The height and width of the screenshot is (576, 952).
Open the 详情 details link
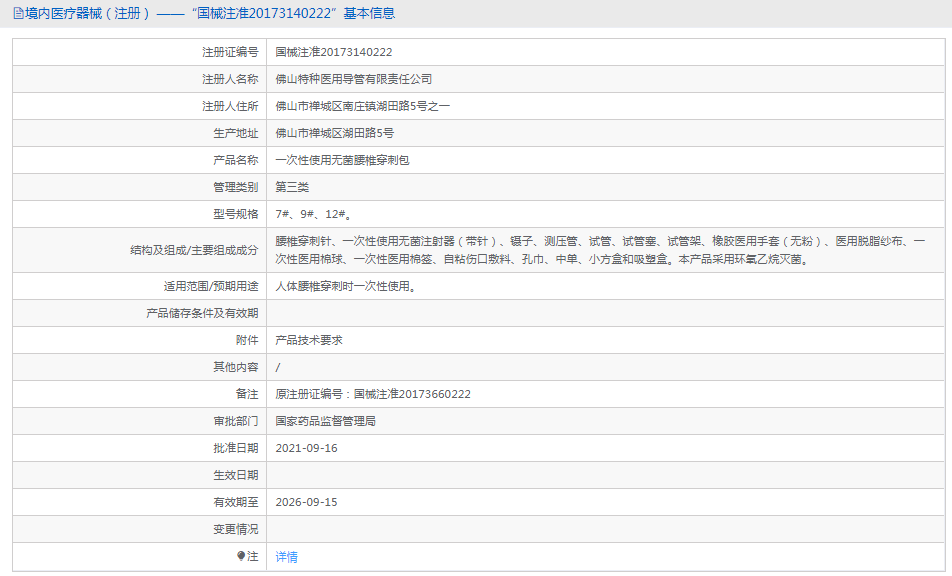(286, 557)
